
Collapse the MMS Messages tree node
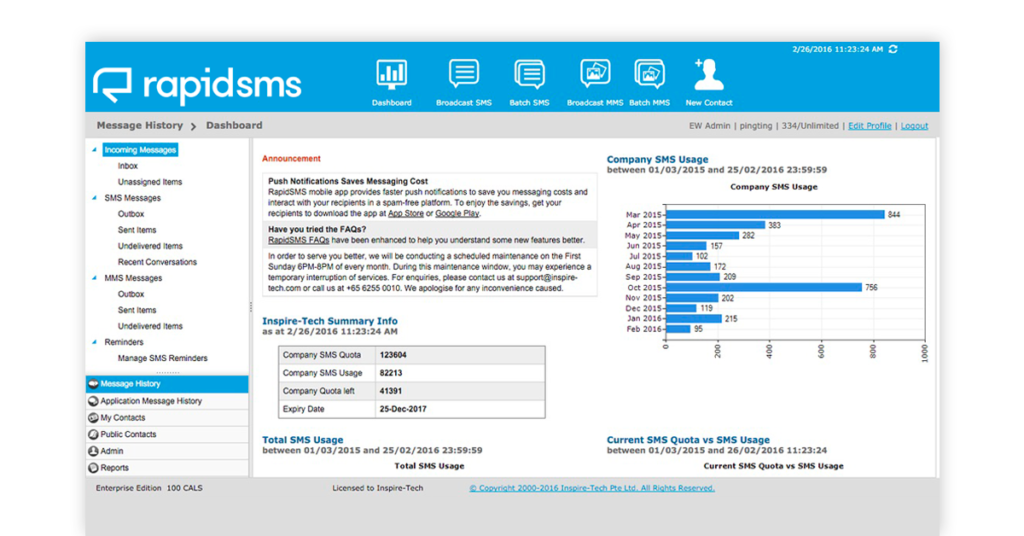tap(95, 278)
